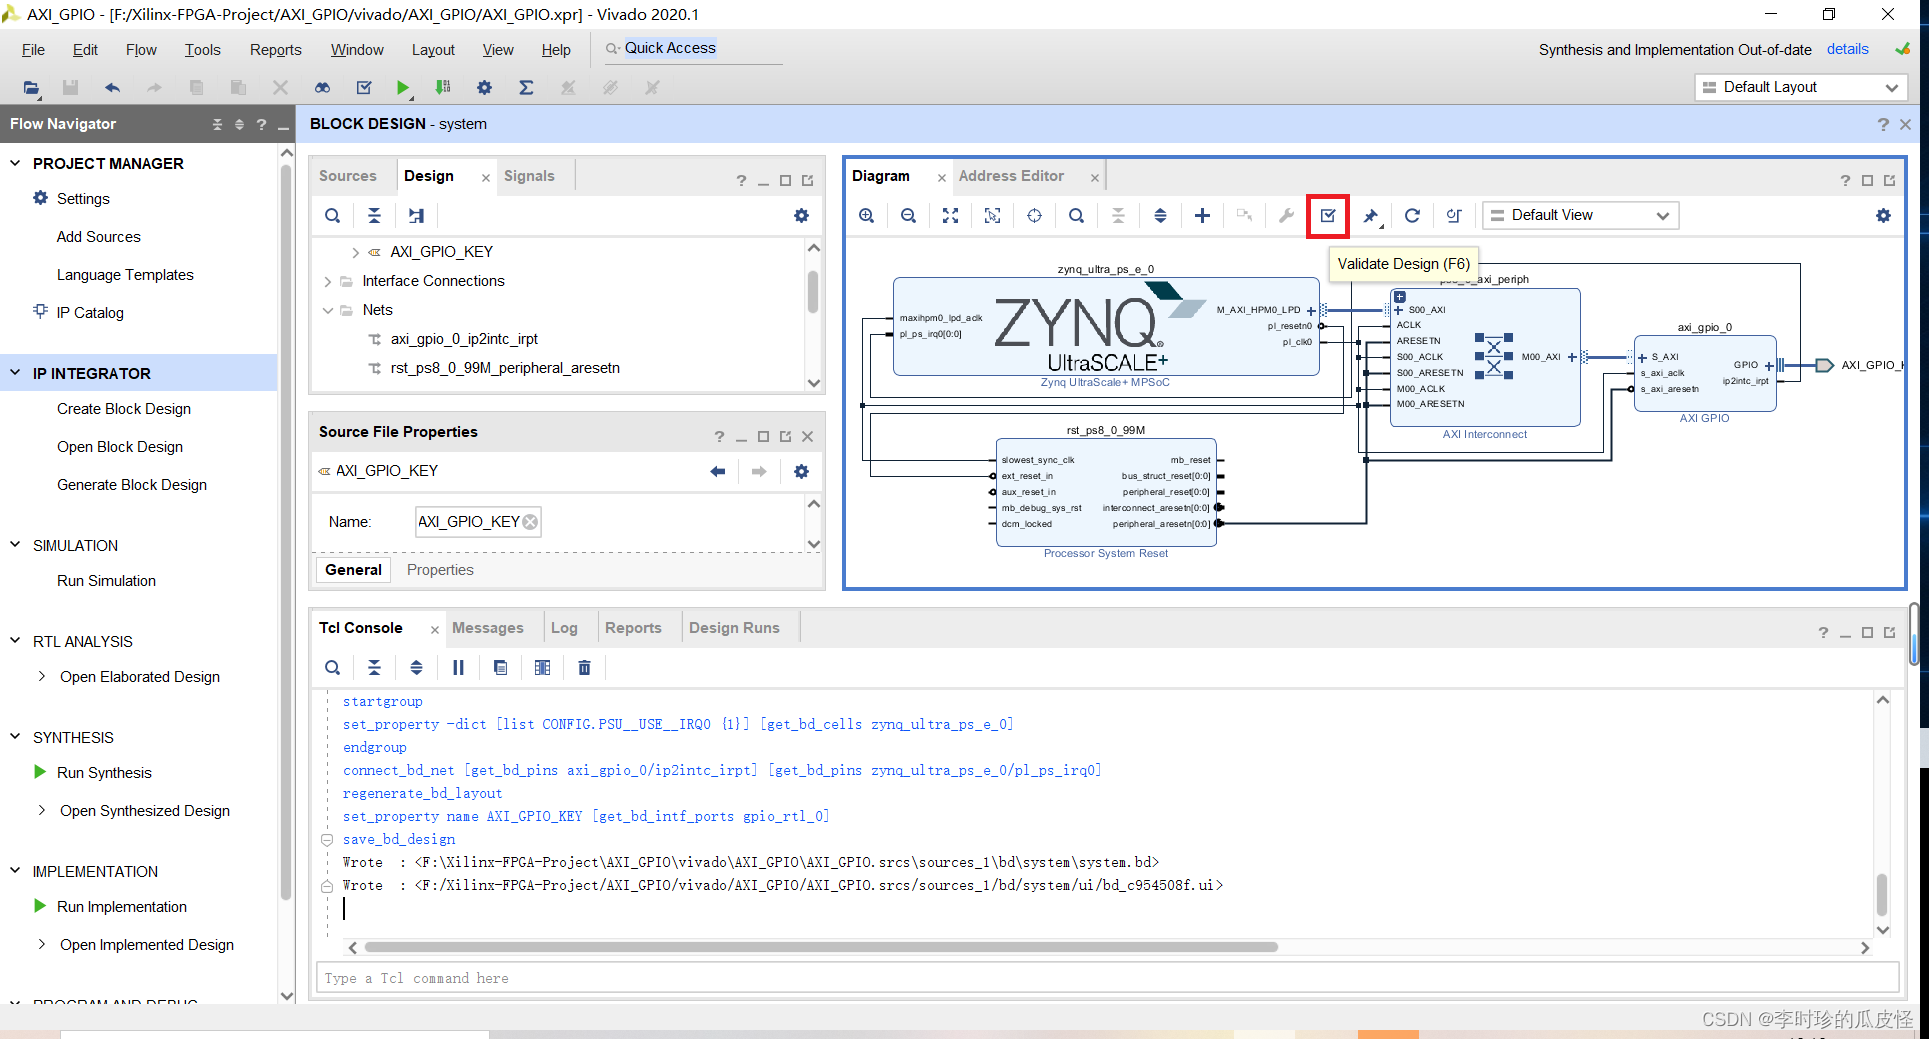Select net axi_gpio_0_ip2intc_irpt
Image resolution: width=1929 pixels, height=1039 pixels.
(x=464, y=339)
